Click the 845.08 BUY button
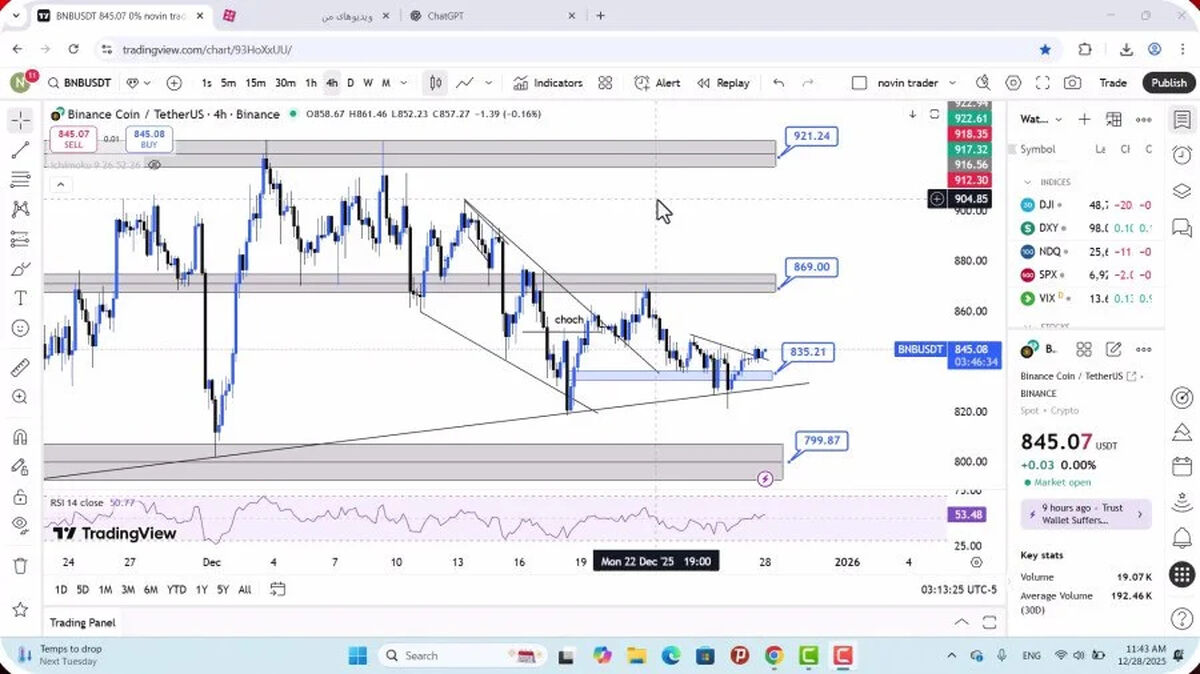 point(149,139)
